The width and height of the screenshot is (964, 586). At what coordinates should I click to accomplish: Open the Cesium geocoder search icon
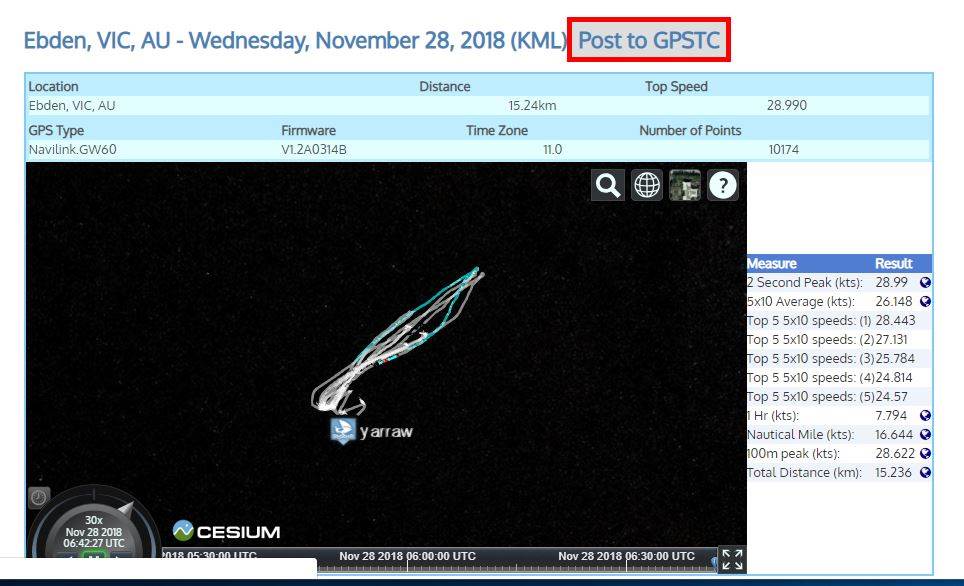[x=607, y=185]
